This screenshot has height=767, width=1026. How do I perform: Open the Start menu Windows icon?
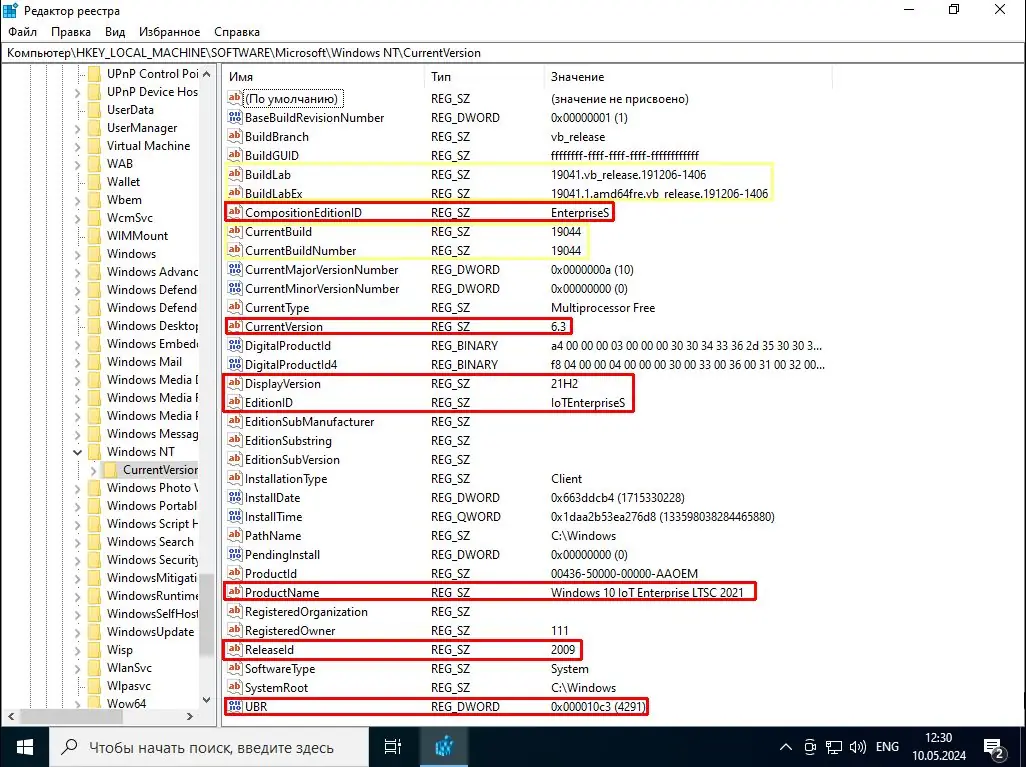[x=24, y=746]
